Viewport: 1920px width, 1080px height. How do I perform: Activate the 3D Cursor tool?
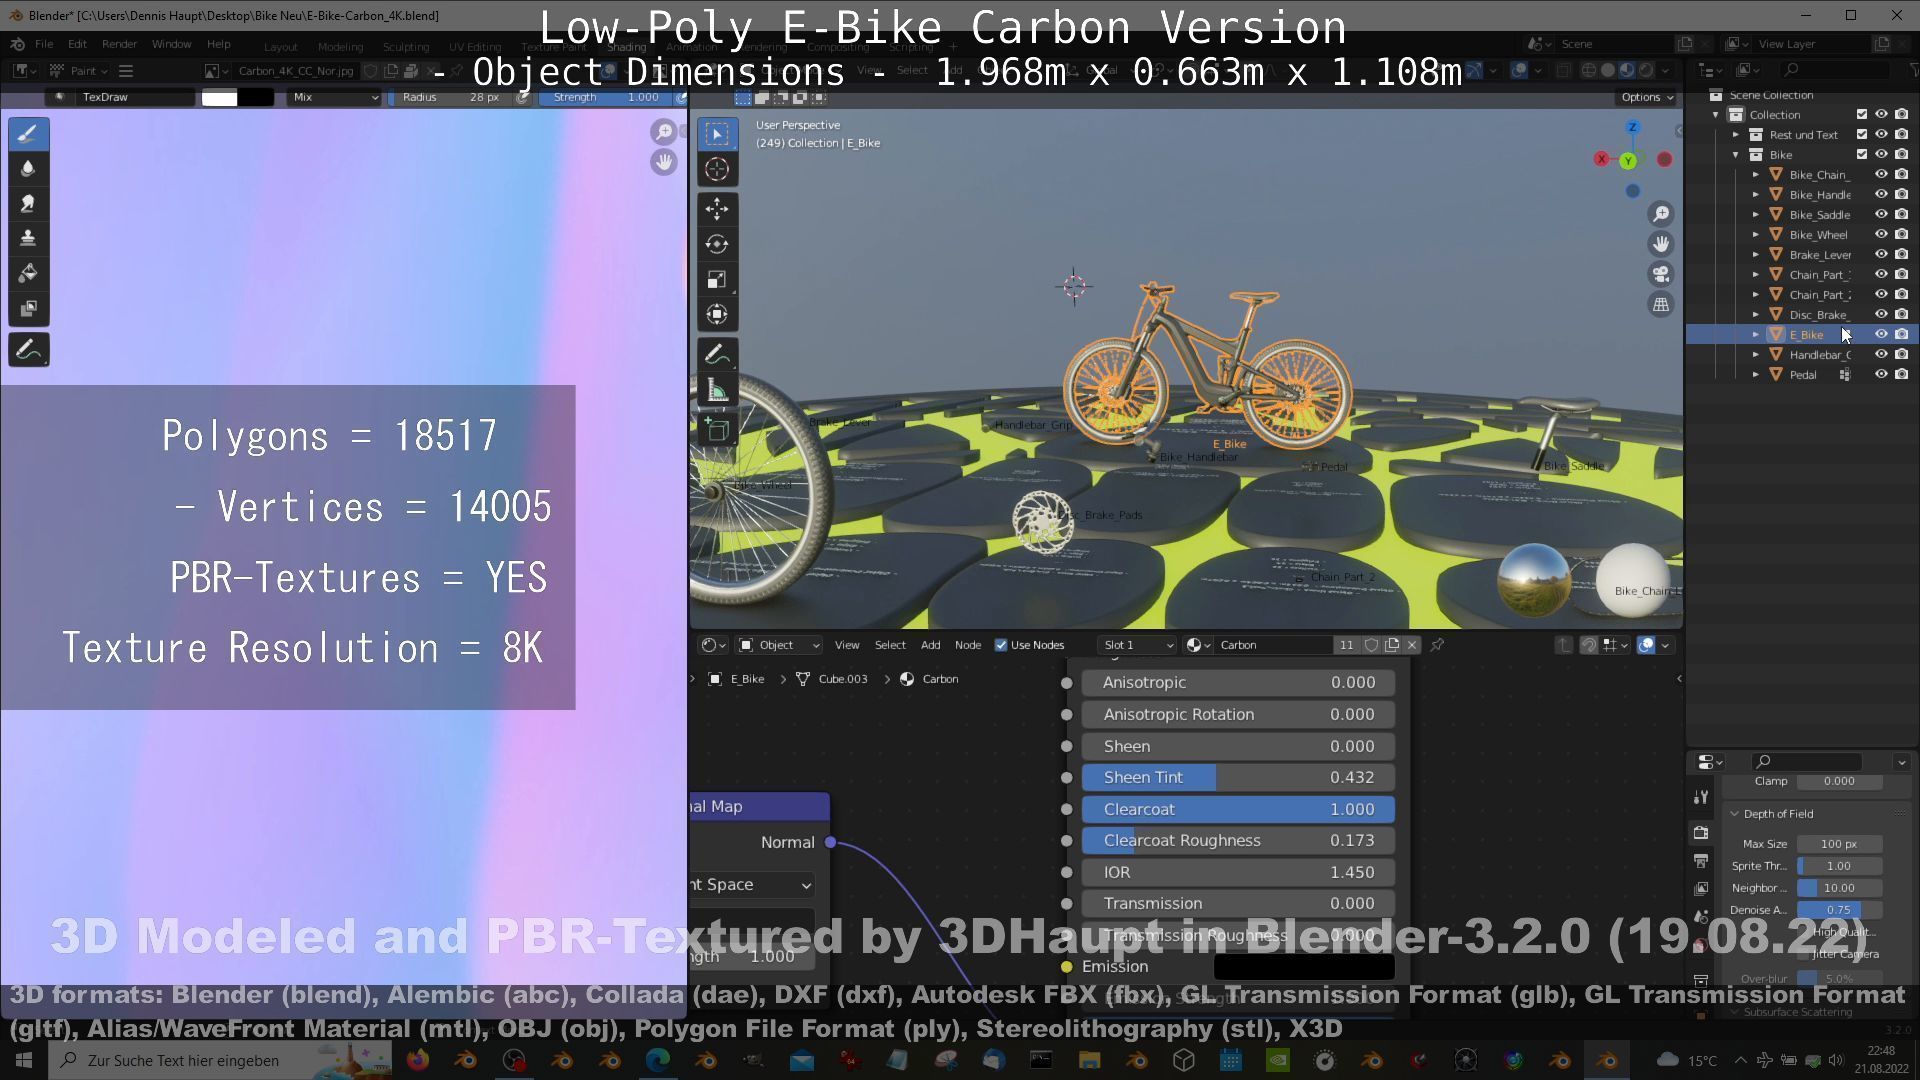717,169
